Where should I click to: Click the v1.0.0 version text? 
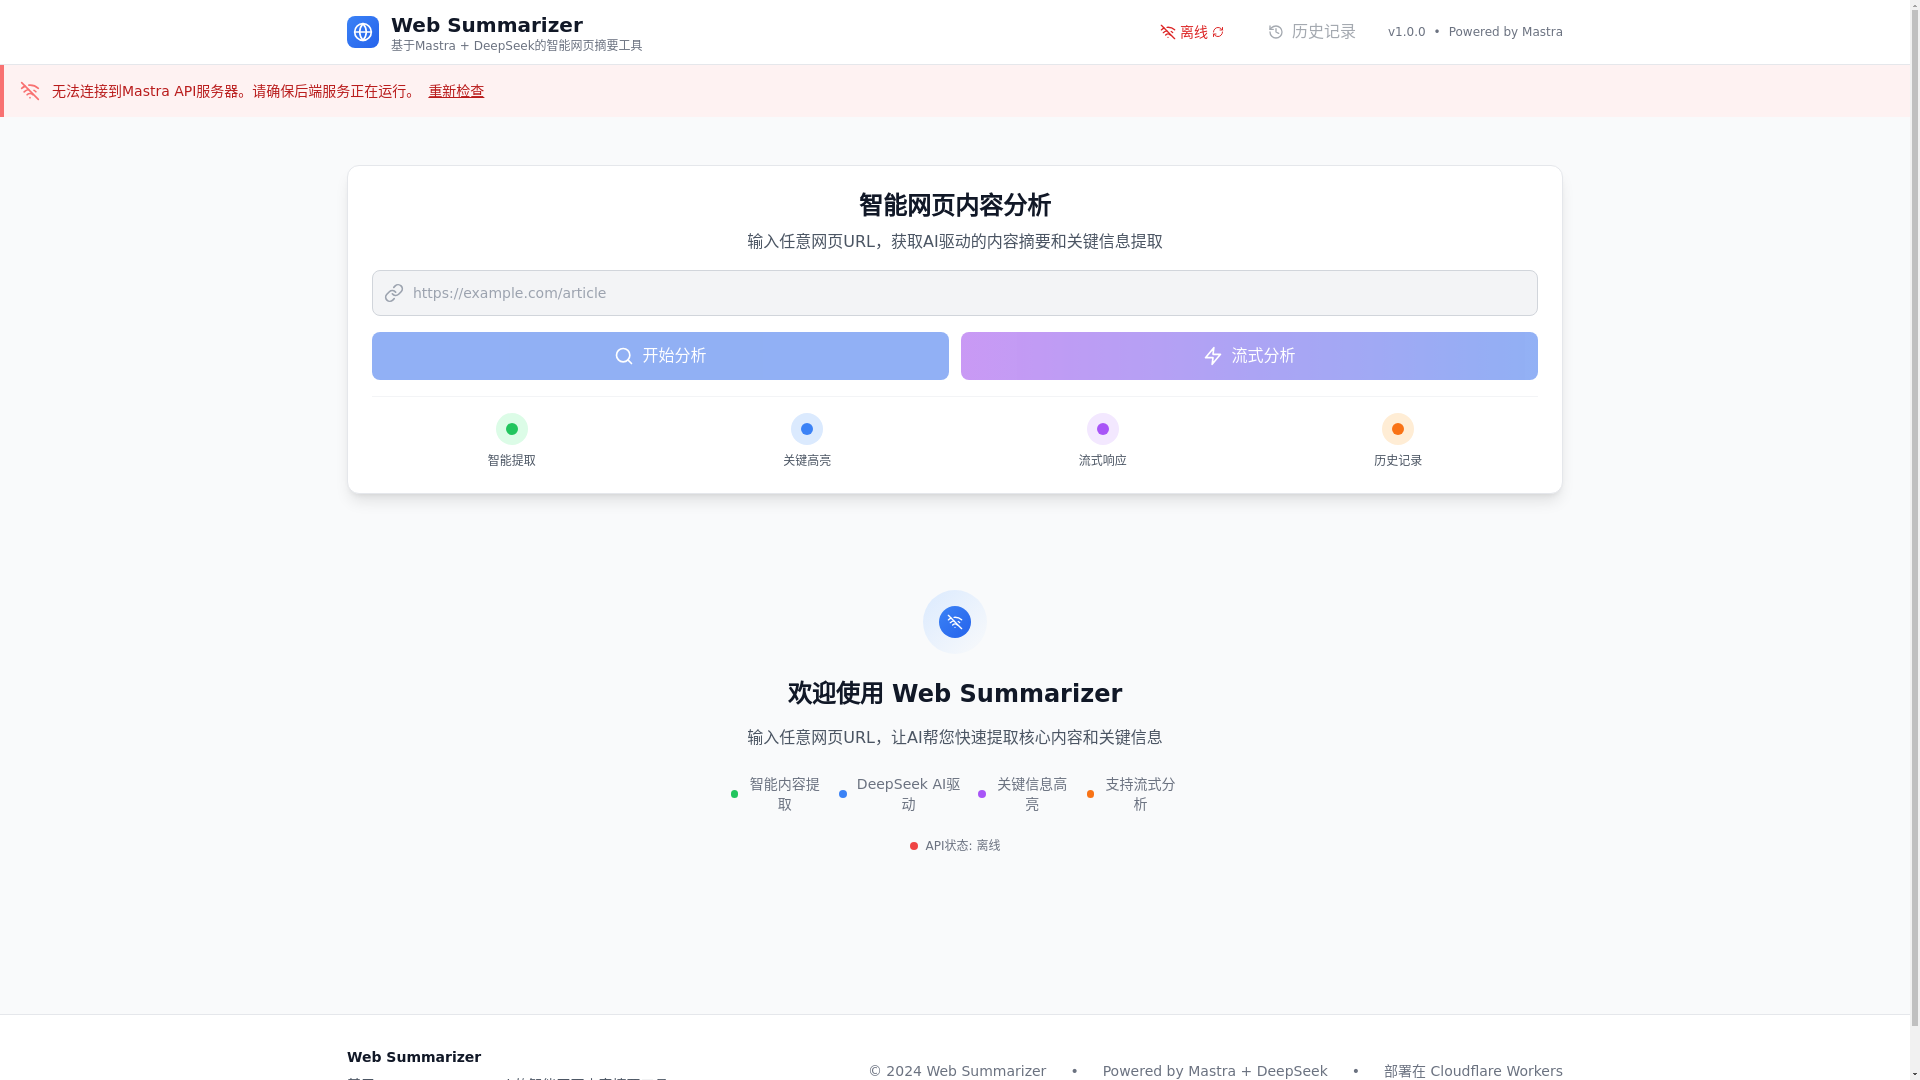pos(1407,32)
